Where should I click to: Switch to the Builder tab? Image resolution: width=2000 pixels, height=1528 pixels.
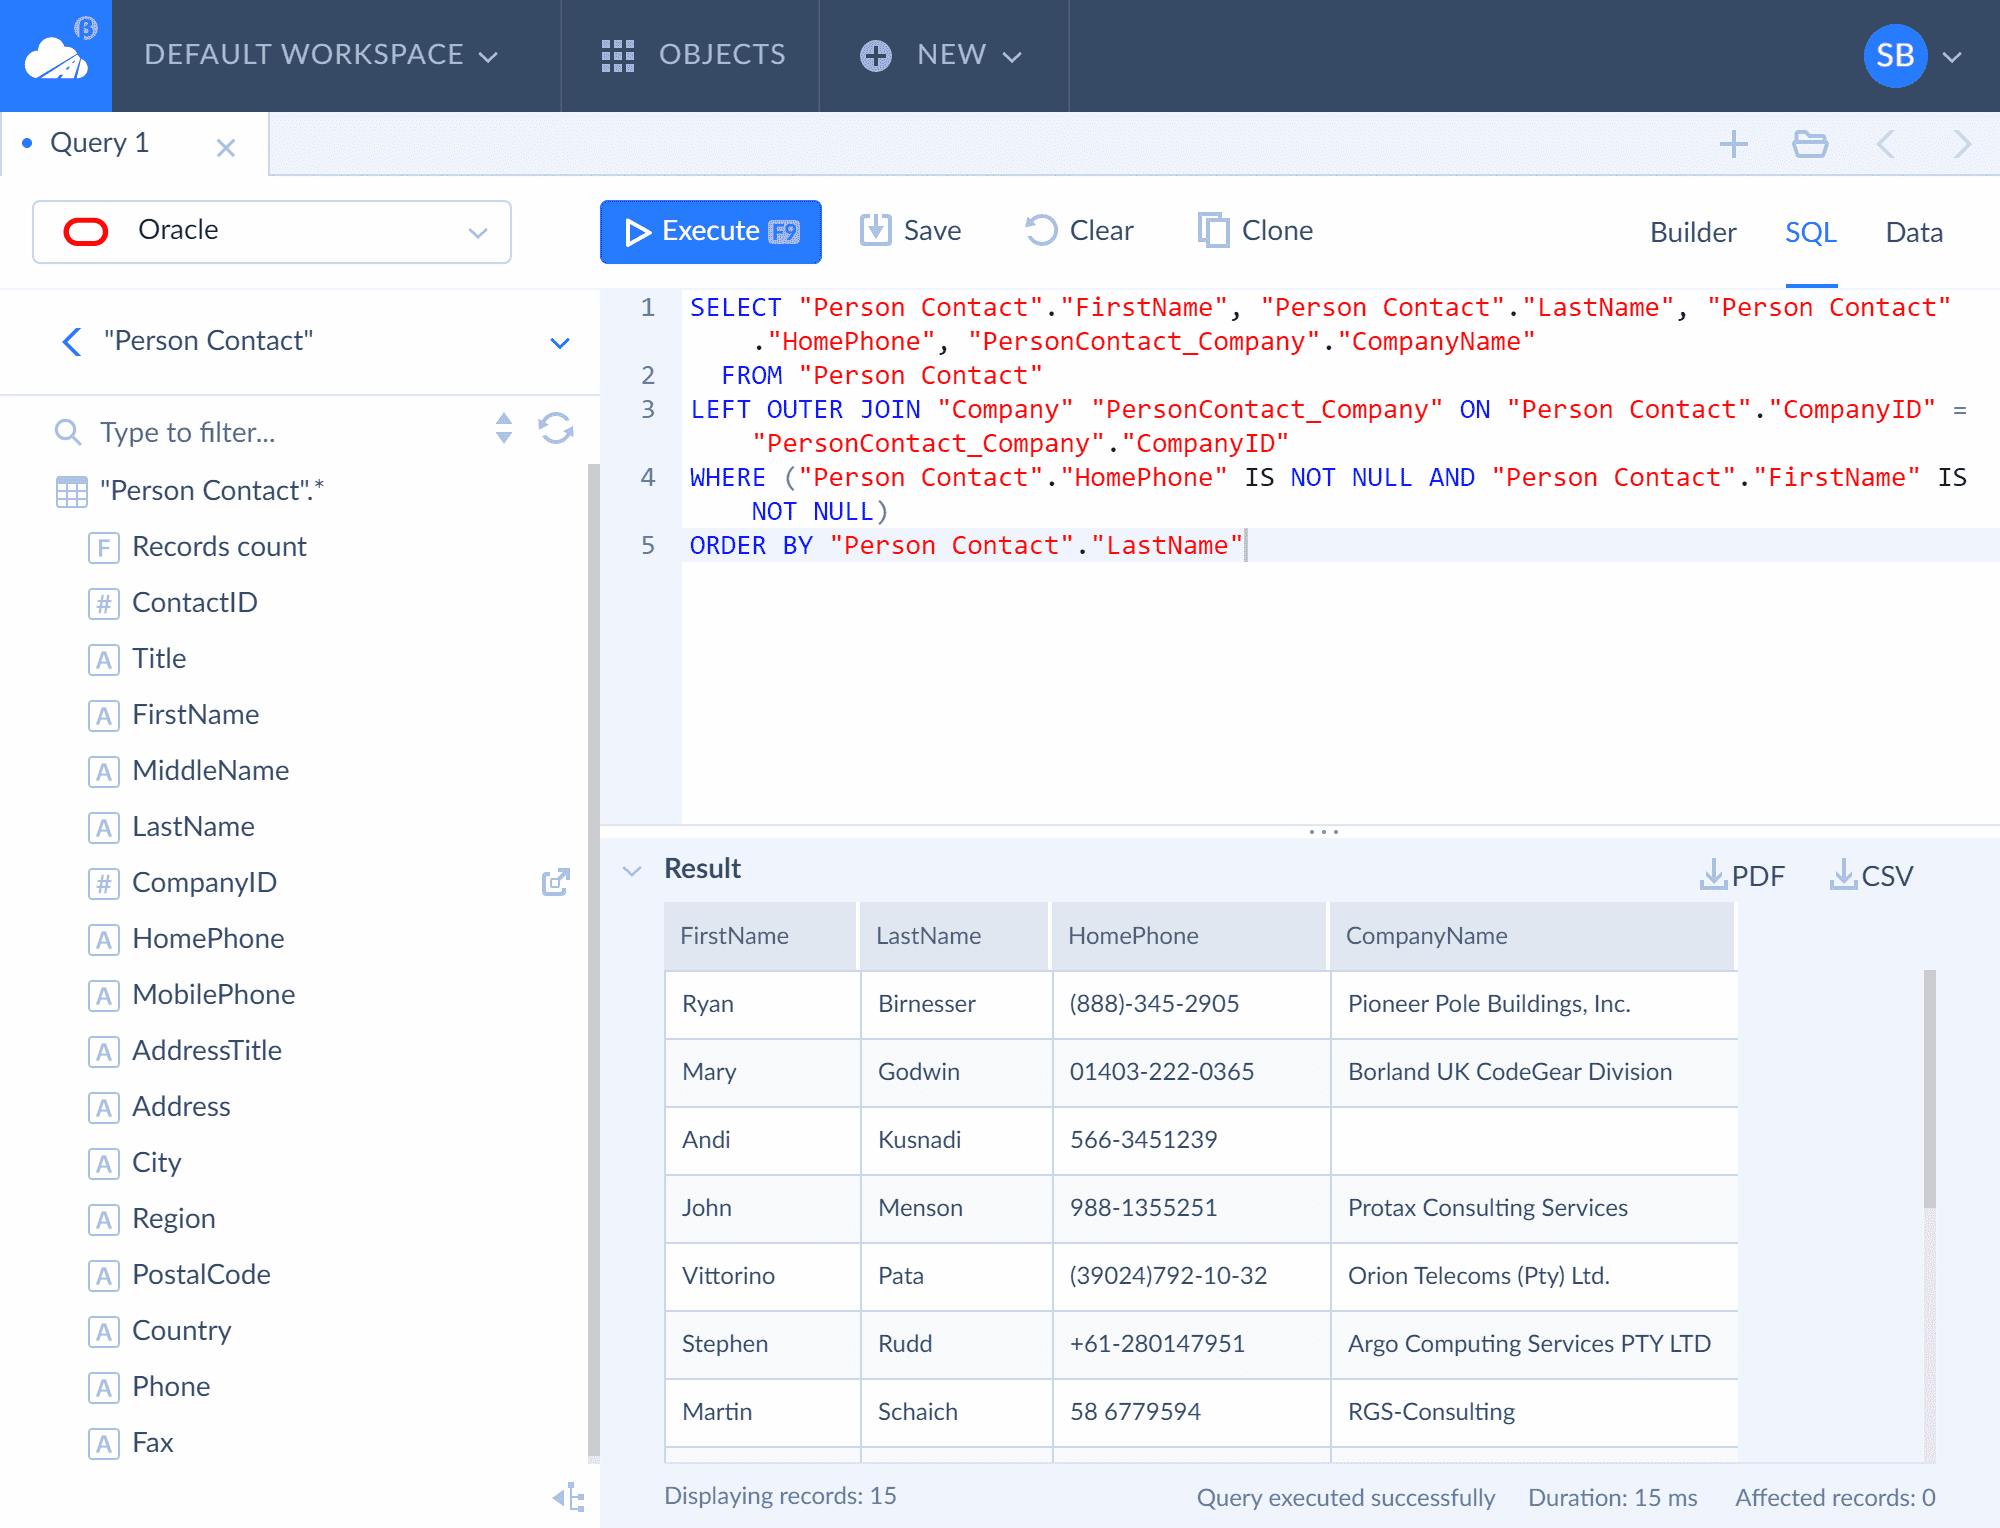(x=1692, y=232)
